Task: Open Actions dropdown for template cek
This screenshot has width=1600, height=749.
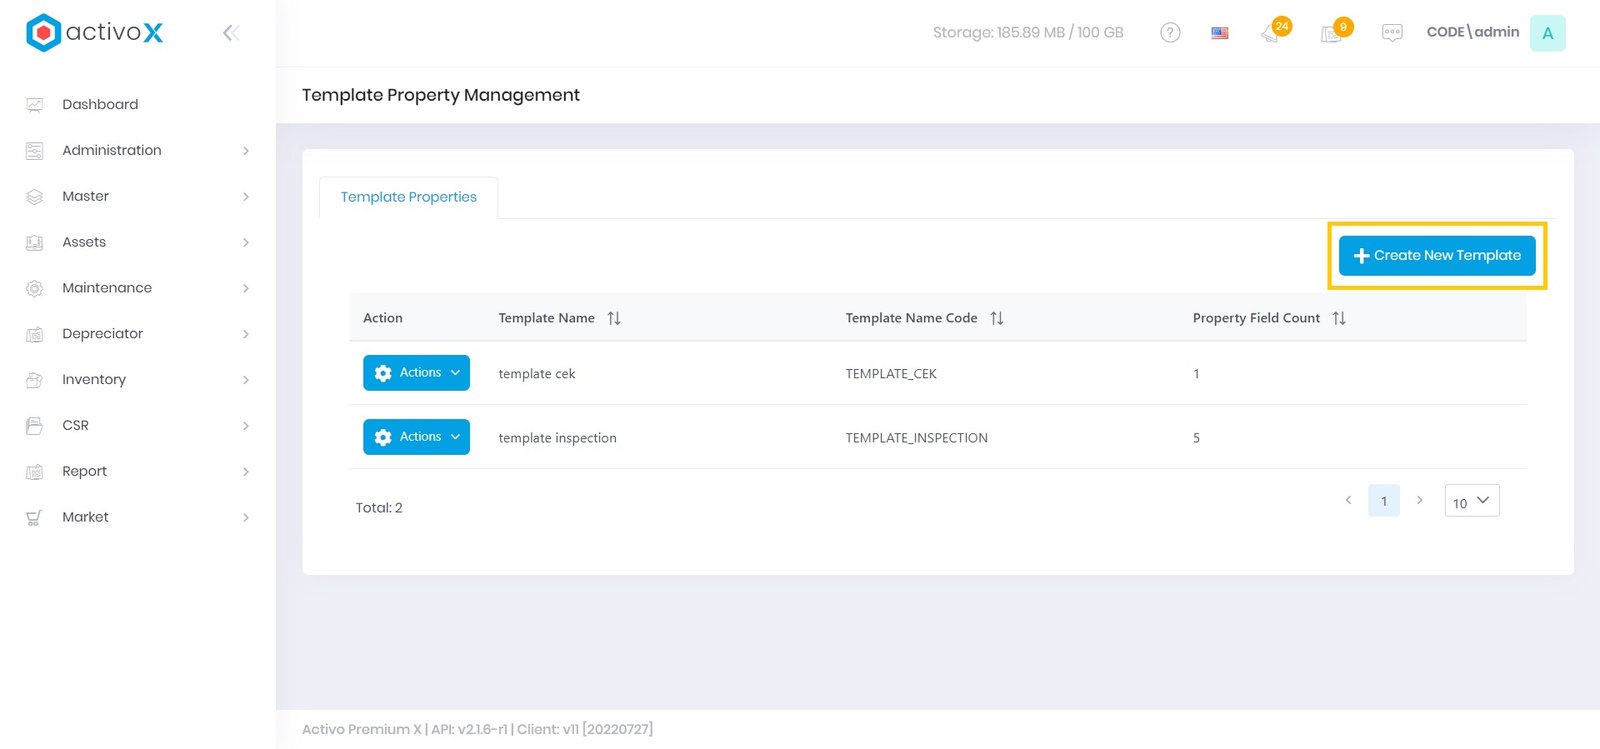Action: (416, 373)
